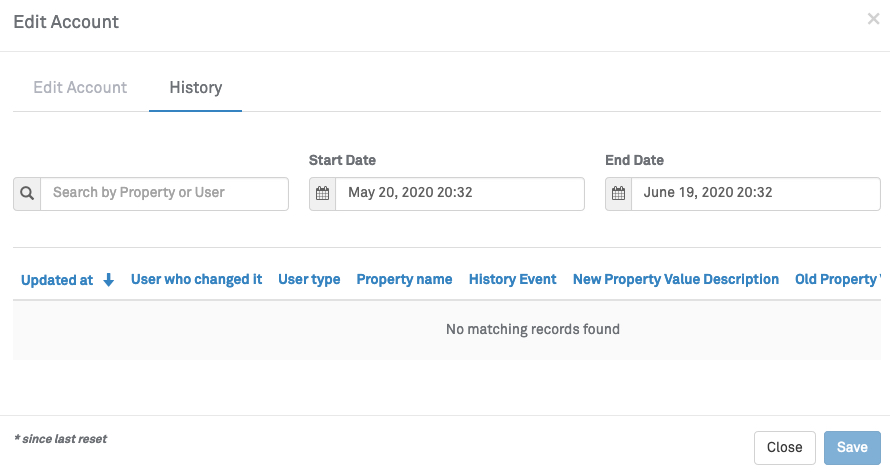
Task: Click the Start Date calendar icon
Action: click(x=322, y=194)
